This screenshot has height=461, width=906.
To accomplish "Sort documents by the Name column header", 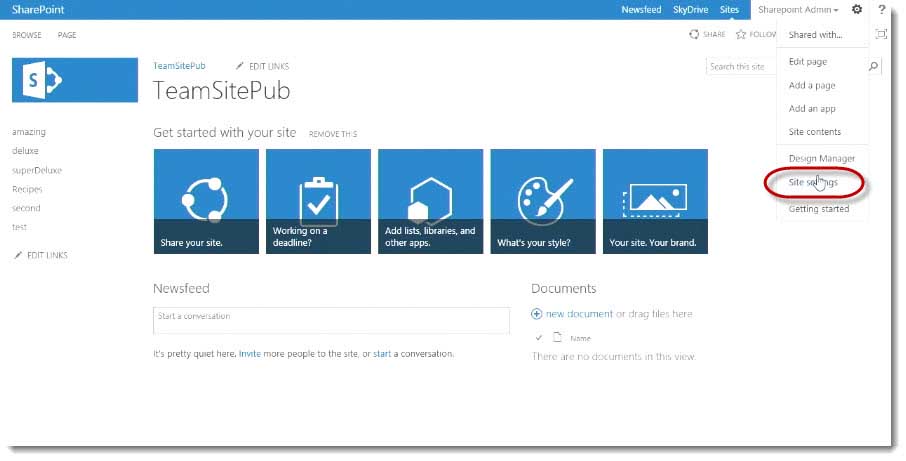I will coord(580,339).
